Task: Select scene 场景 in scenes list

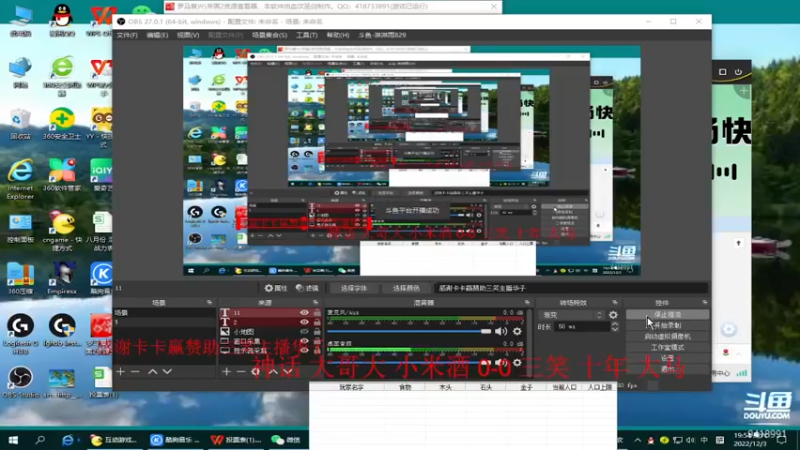Action: (164, 313)
